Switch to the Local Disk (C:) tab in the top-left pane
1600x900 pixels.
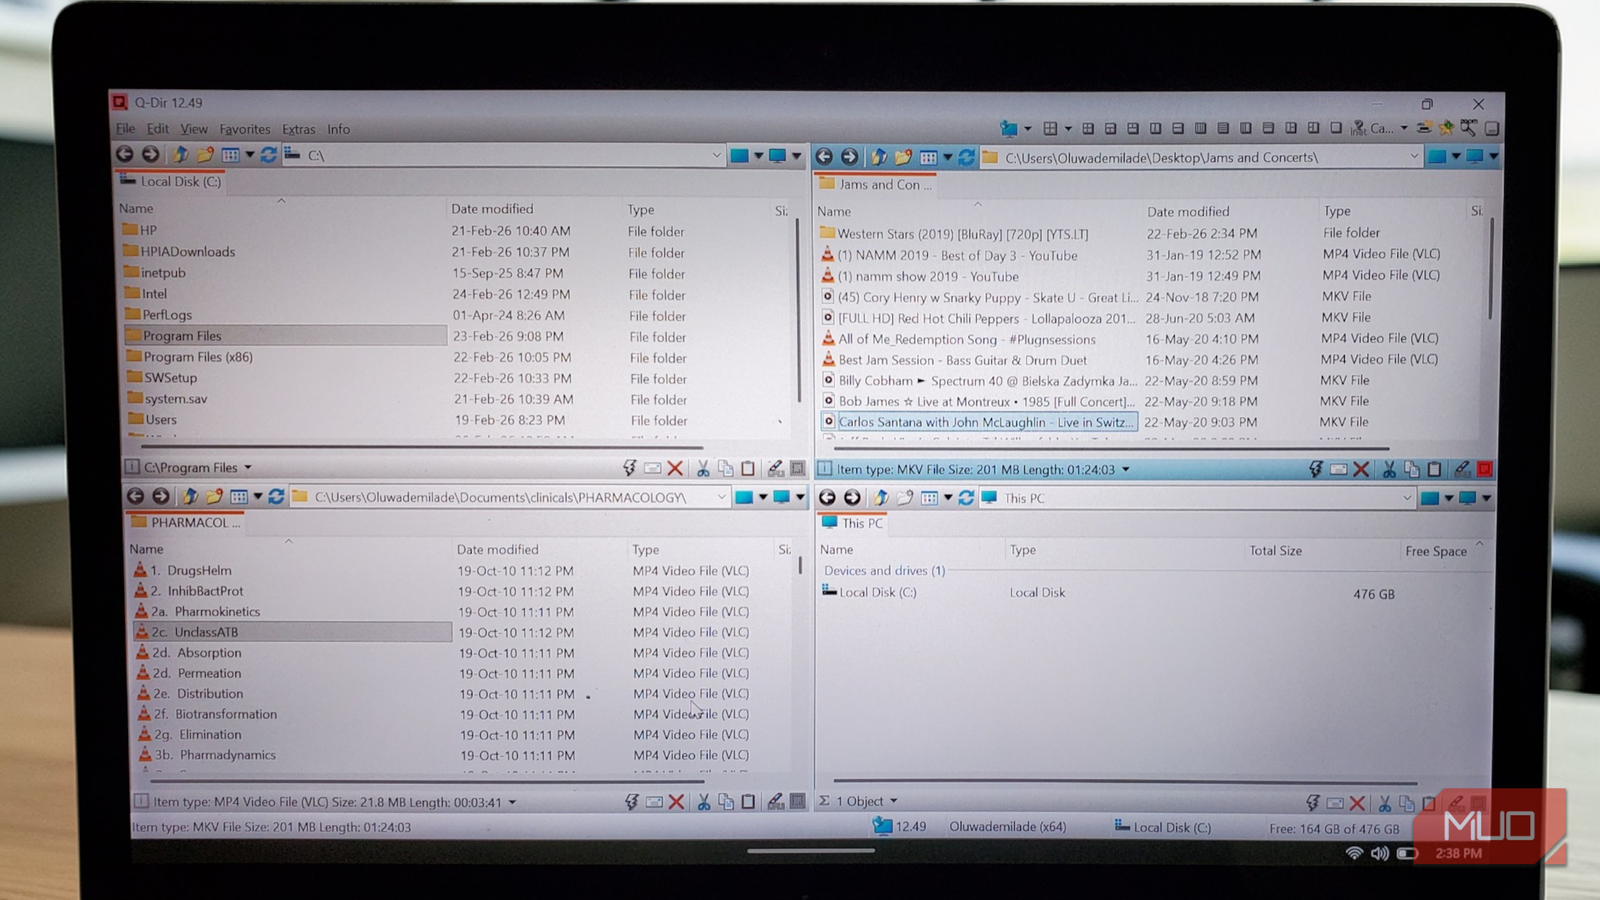click(170, 182)
